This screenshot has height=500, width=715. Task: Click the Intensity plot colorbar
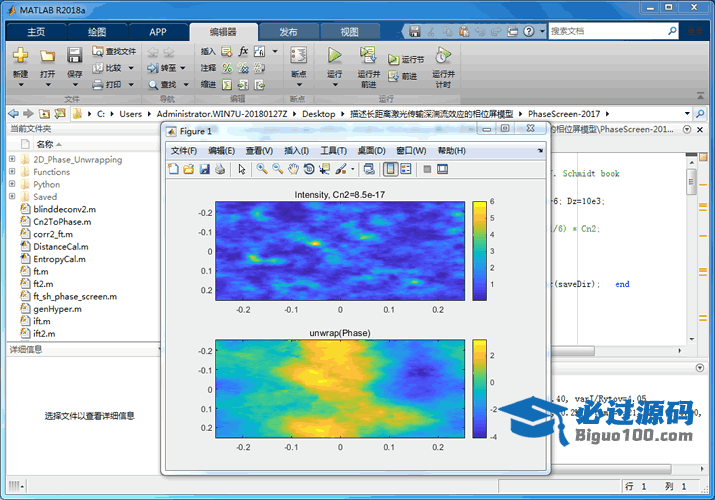(479, 249)
